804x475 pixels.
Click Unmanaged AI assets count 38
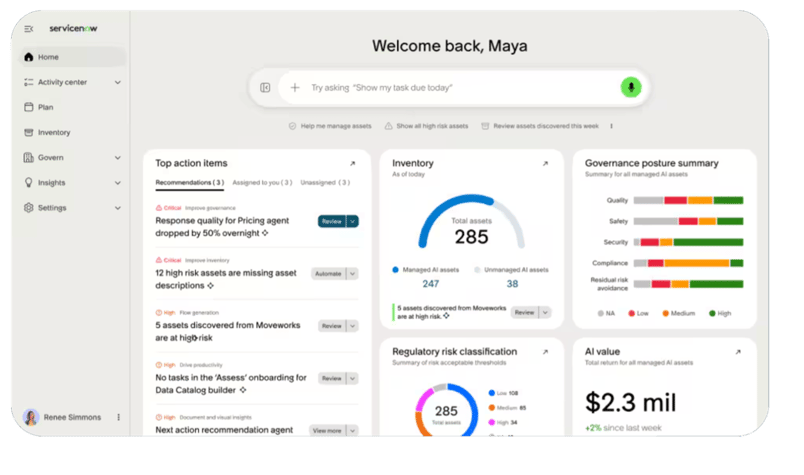point(512,284)
